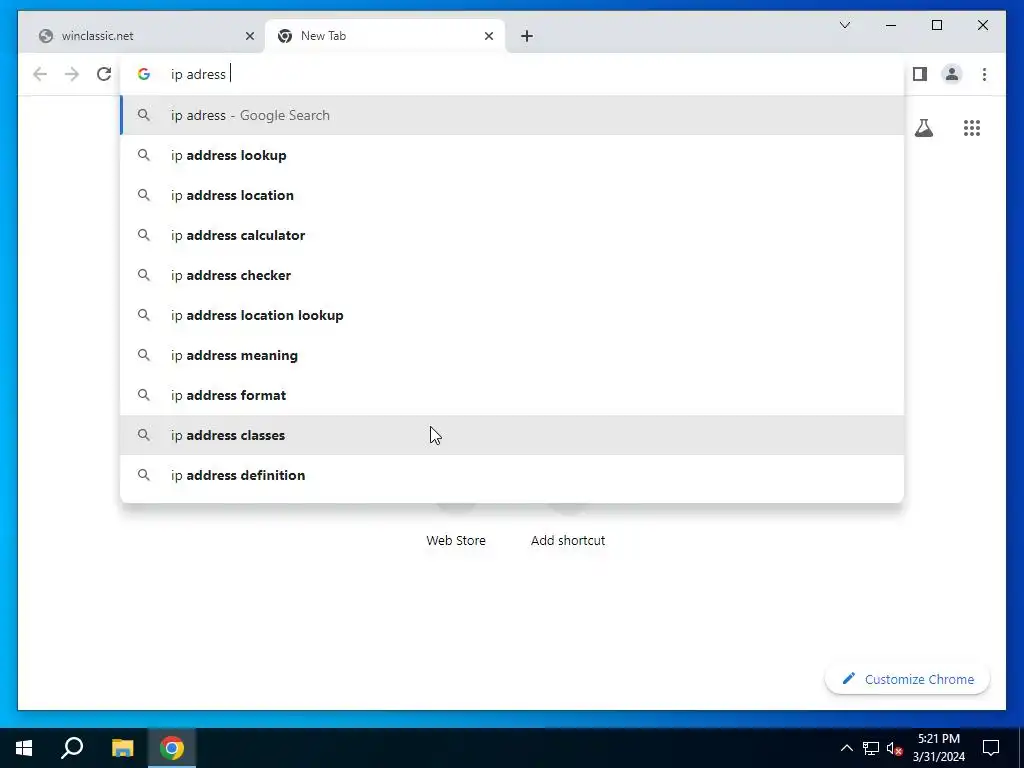
Task: Open the network tray icon
Action: click(x=871, y=748)
